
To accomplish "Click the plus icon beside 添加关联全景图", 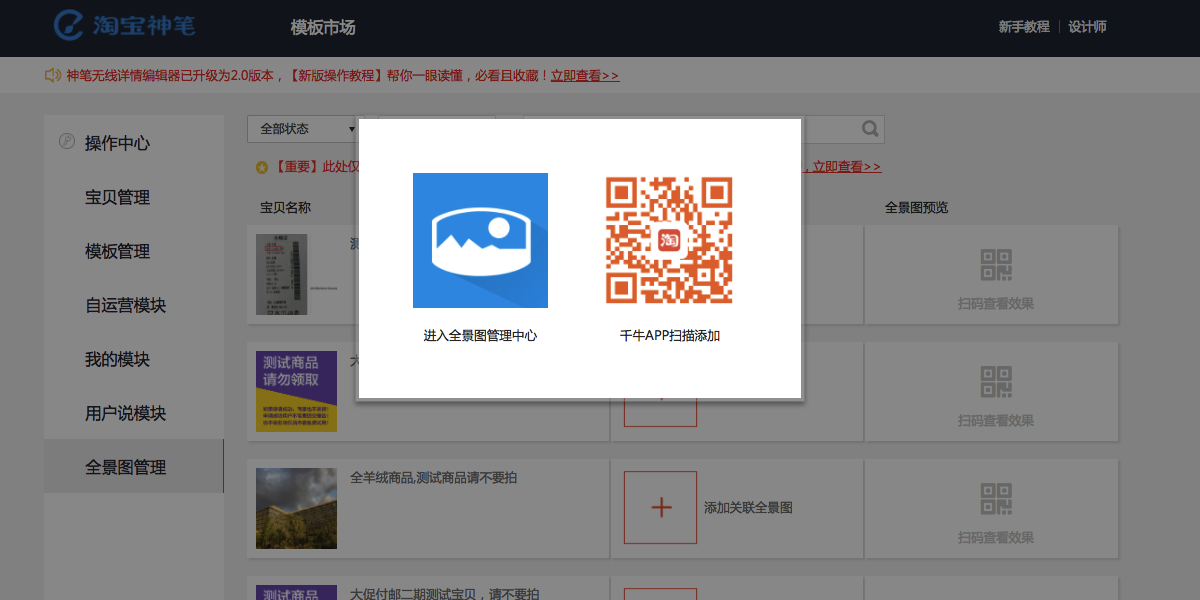I will coord(660,508).
